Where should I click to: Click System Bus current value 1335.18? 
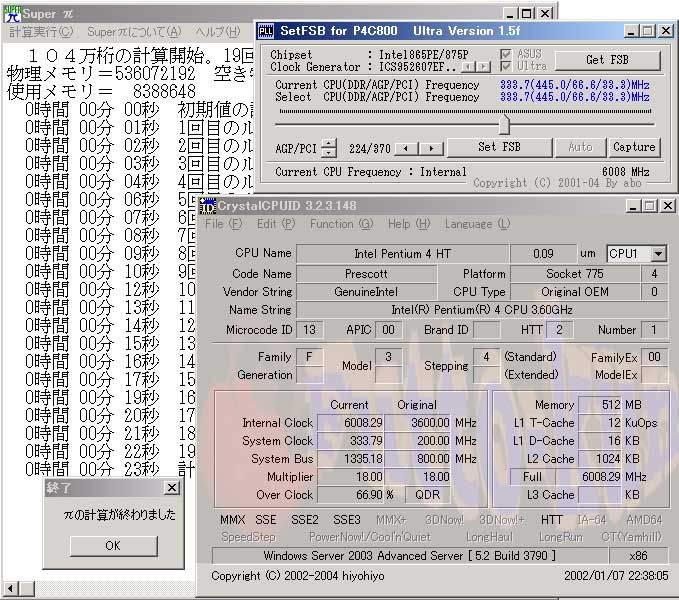tap(351, 459)
